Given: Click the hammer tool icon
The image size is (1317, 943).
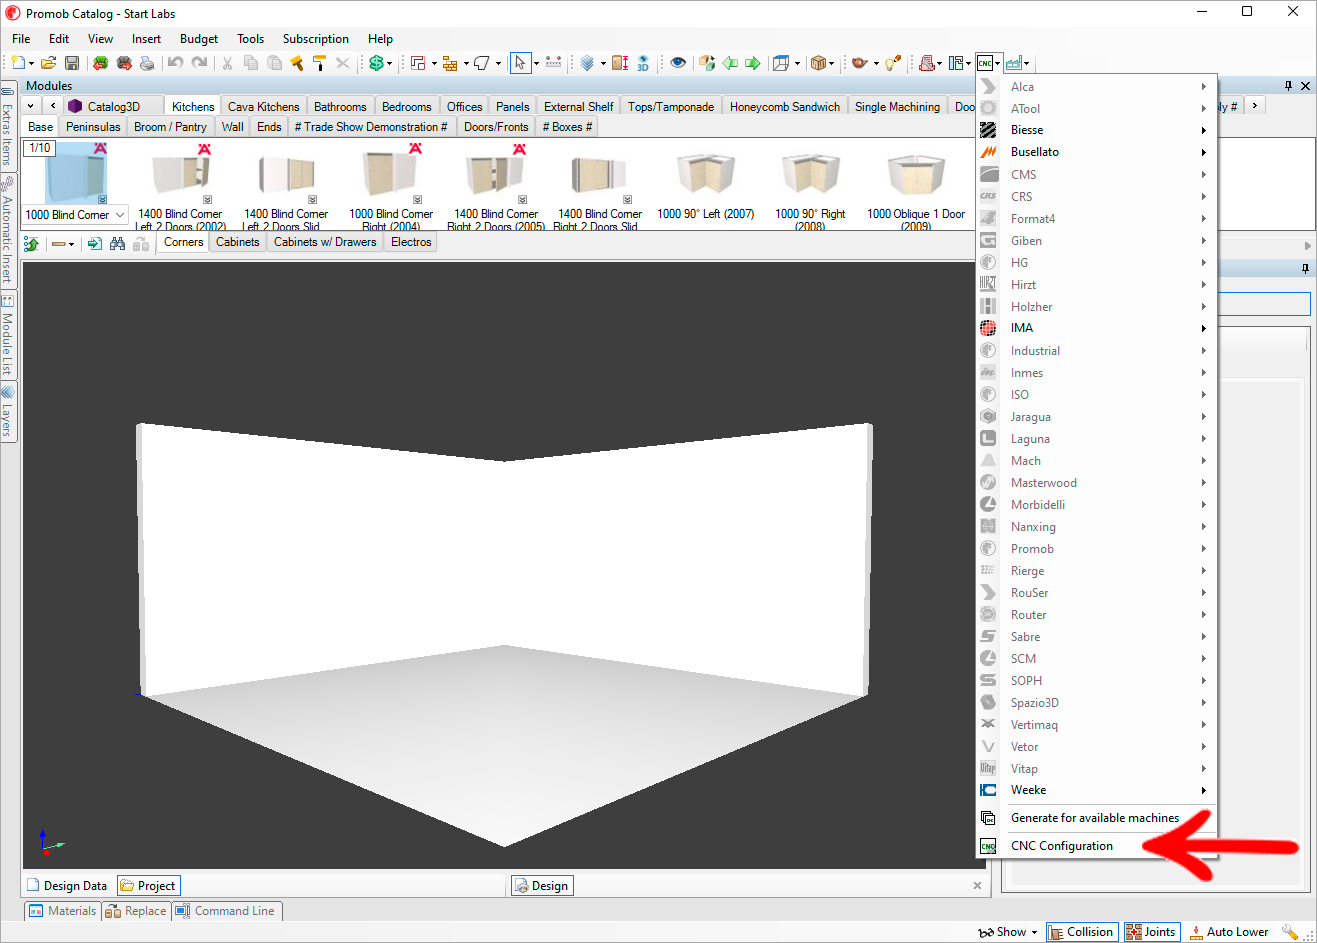Looking at the screenshot, I should pyautogui.click(x=297, y=63).
